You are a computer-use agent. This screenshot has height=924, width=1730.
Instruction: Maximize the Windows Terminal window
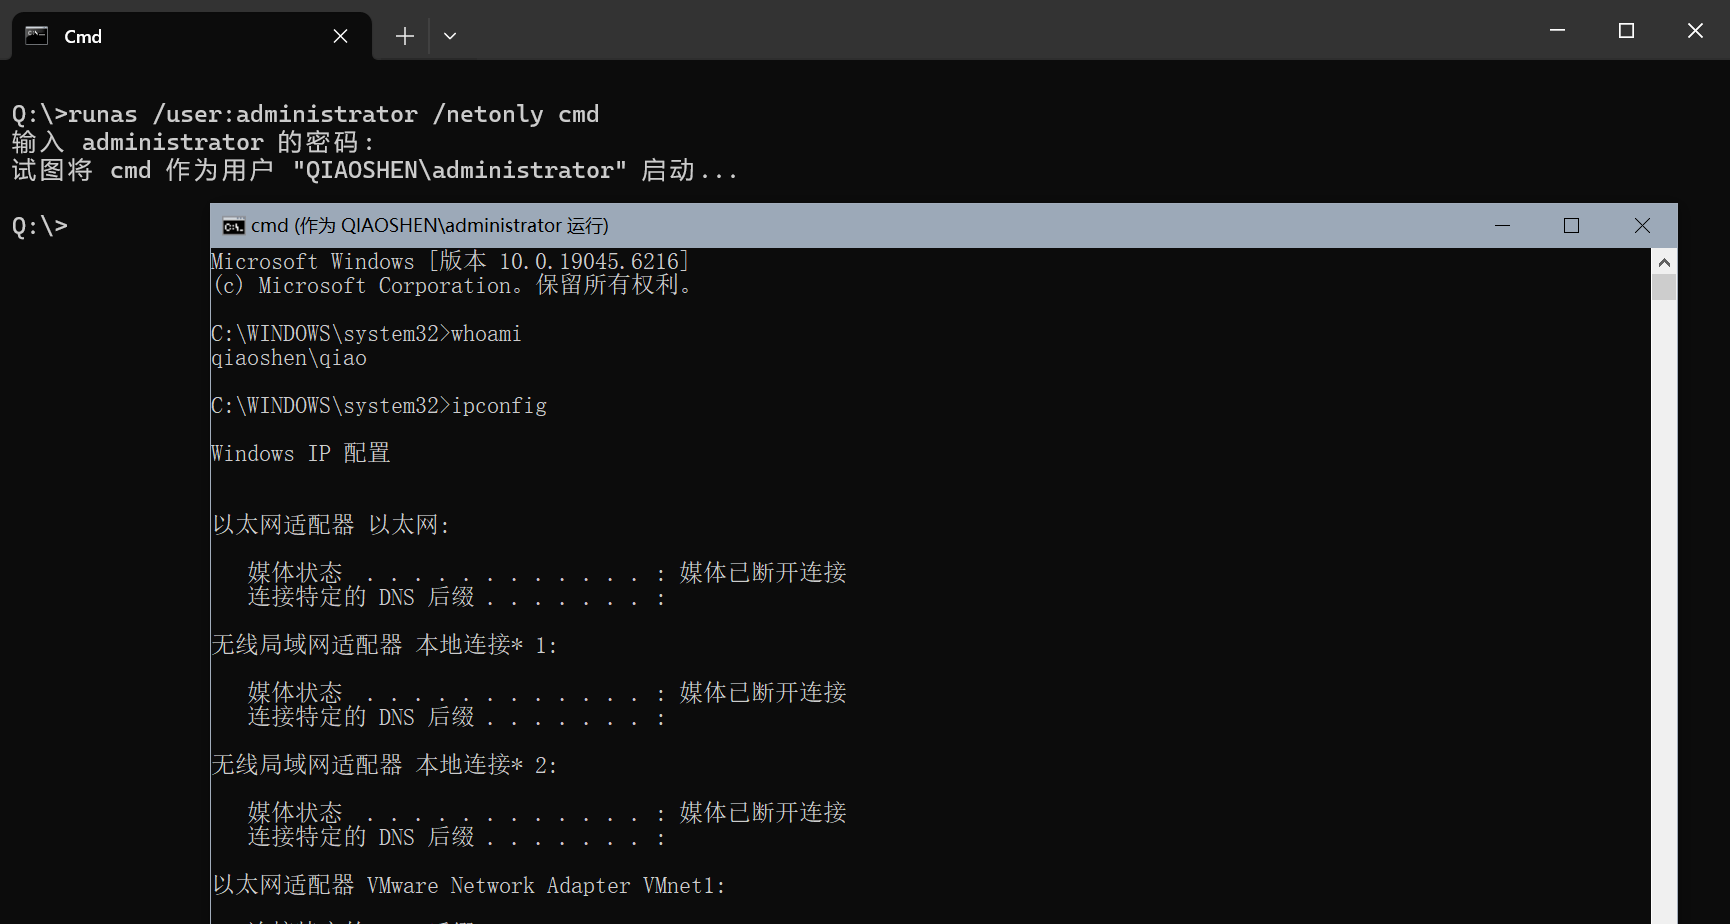1626,31
